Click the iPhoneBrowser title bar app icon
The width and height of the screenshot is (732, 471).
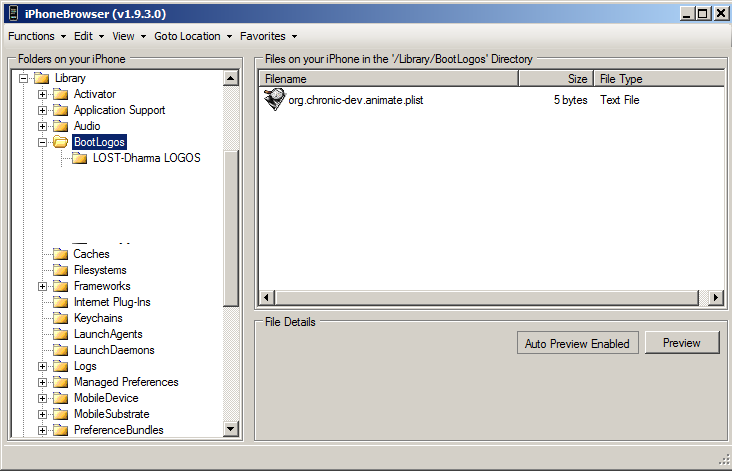coord(12,13)
